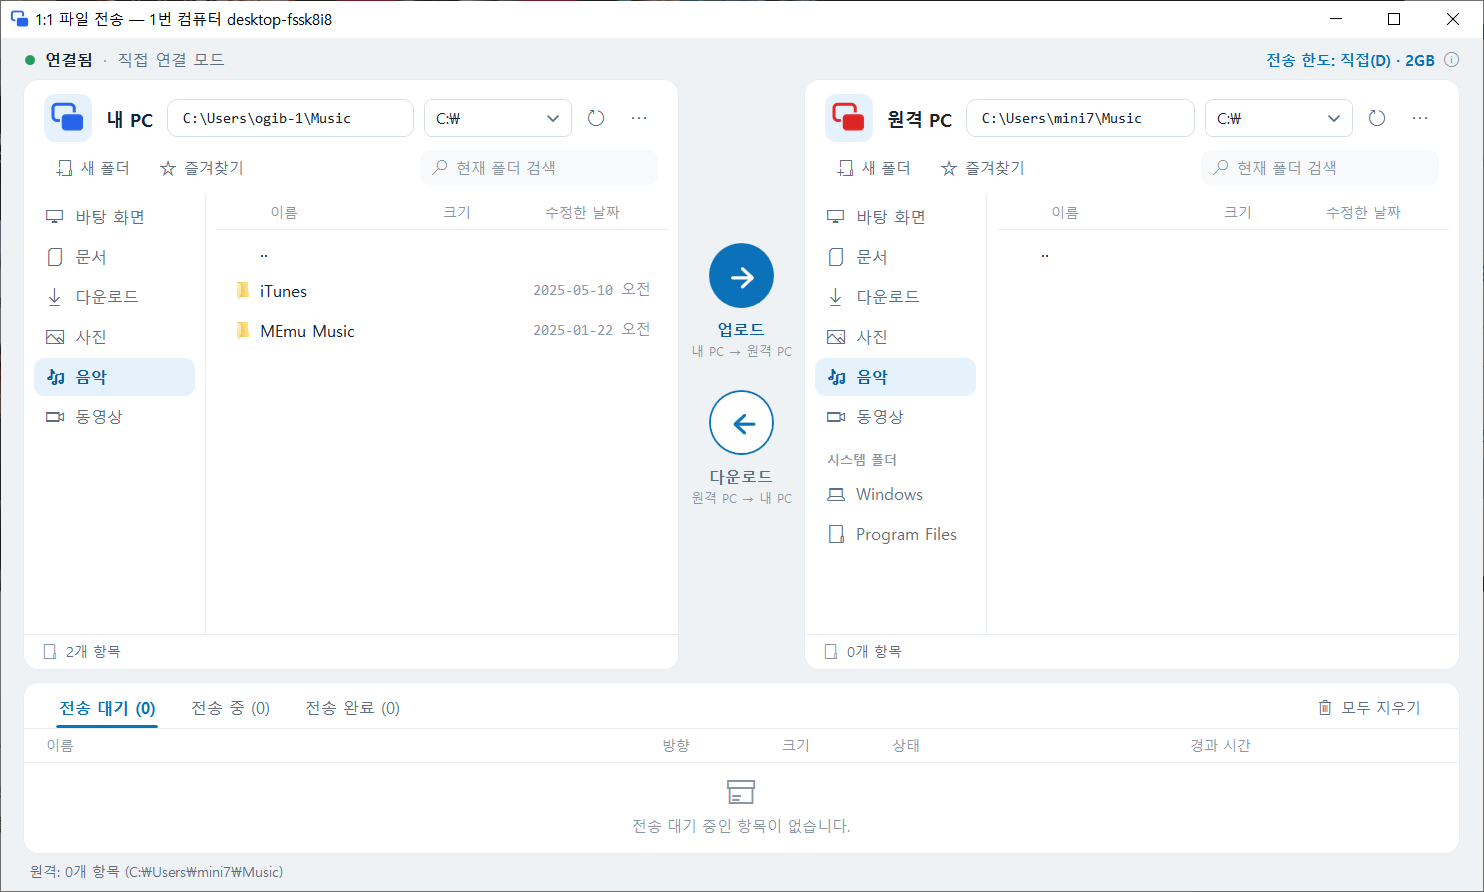Click 모두 지우기 to clear all
The height and width of the screenshot is (892, 1484).
[1369, 708]
